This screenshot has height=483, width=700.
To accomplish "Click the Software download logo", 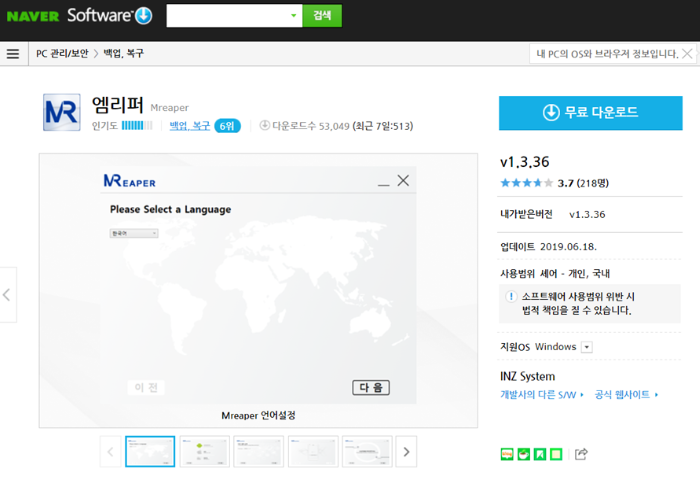I will (x=110, y=16).
